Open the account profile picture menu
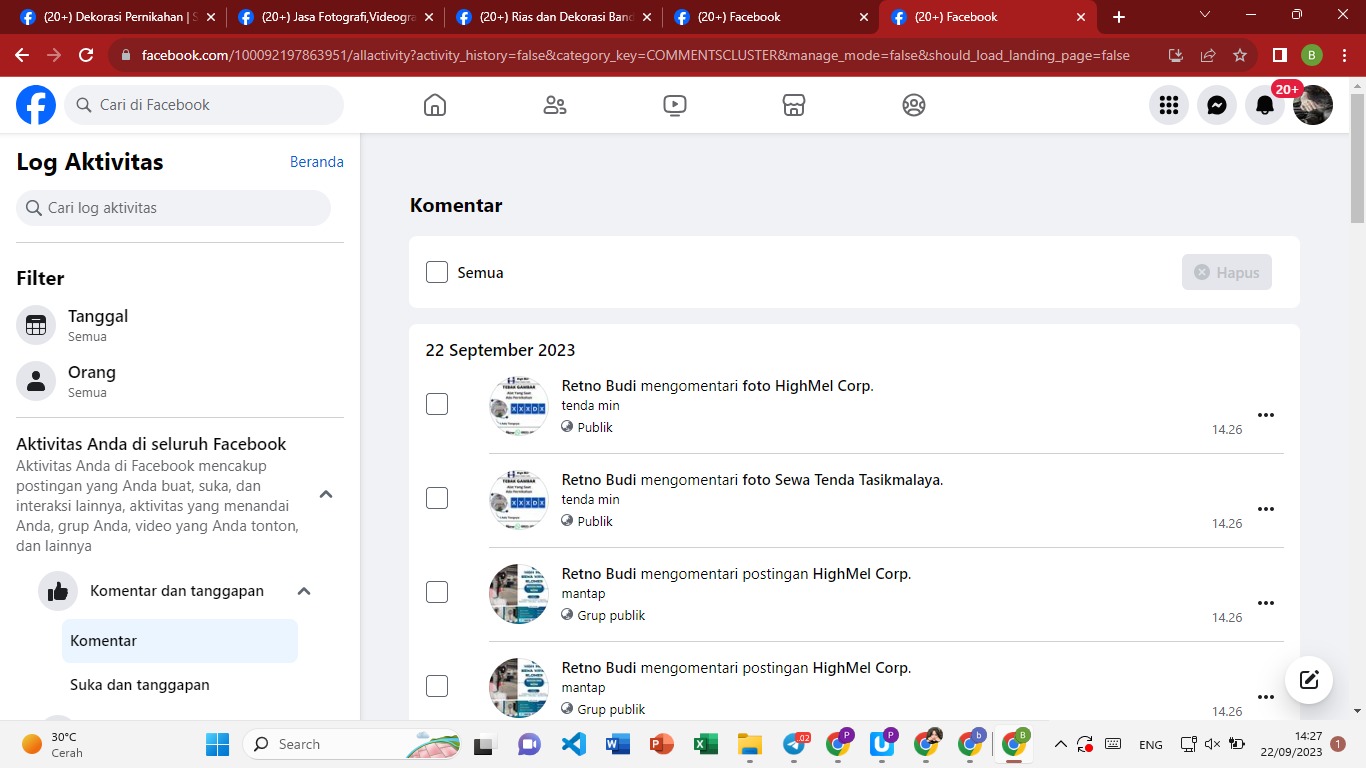This screenshot has height=768, width=1366. tap(1313, 105)
